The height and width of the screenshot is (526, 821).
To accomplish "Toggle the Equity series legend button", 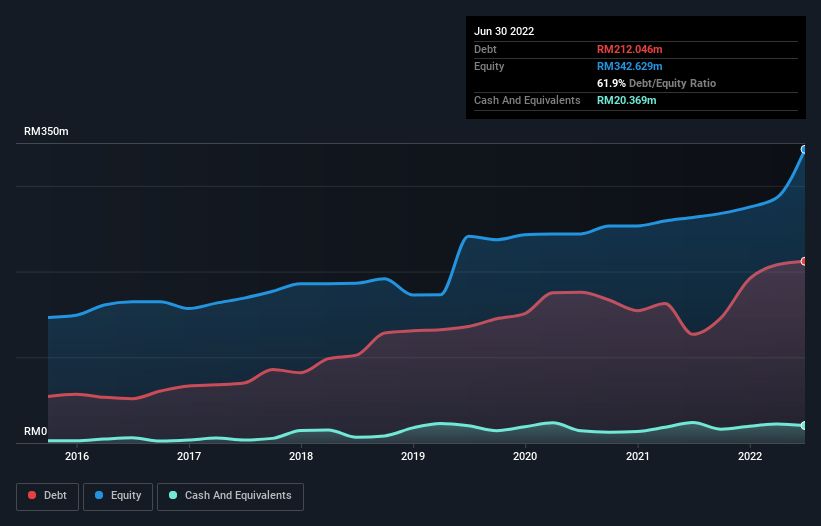I will coord(118,496).
